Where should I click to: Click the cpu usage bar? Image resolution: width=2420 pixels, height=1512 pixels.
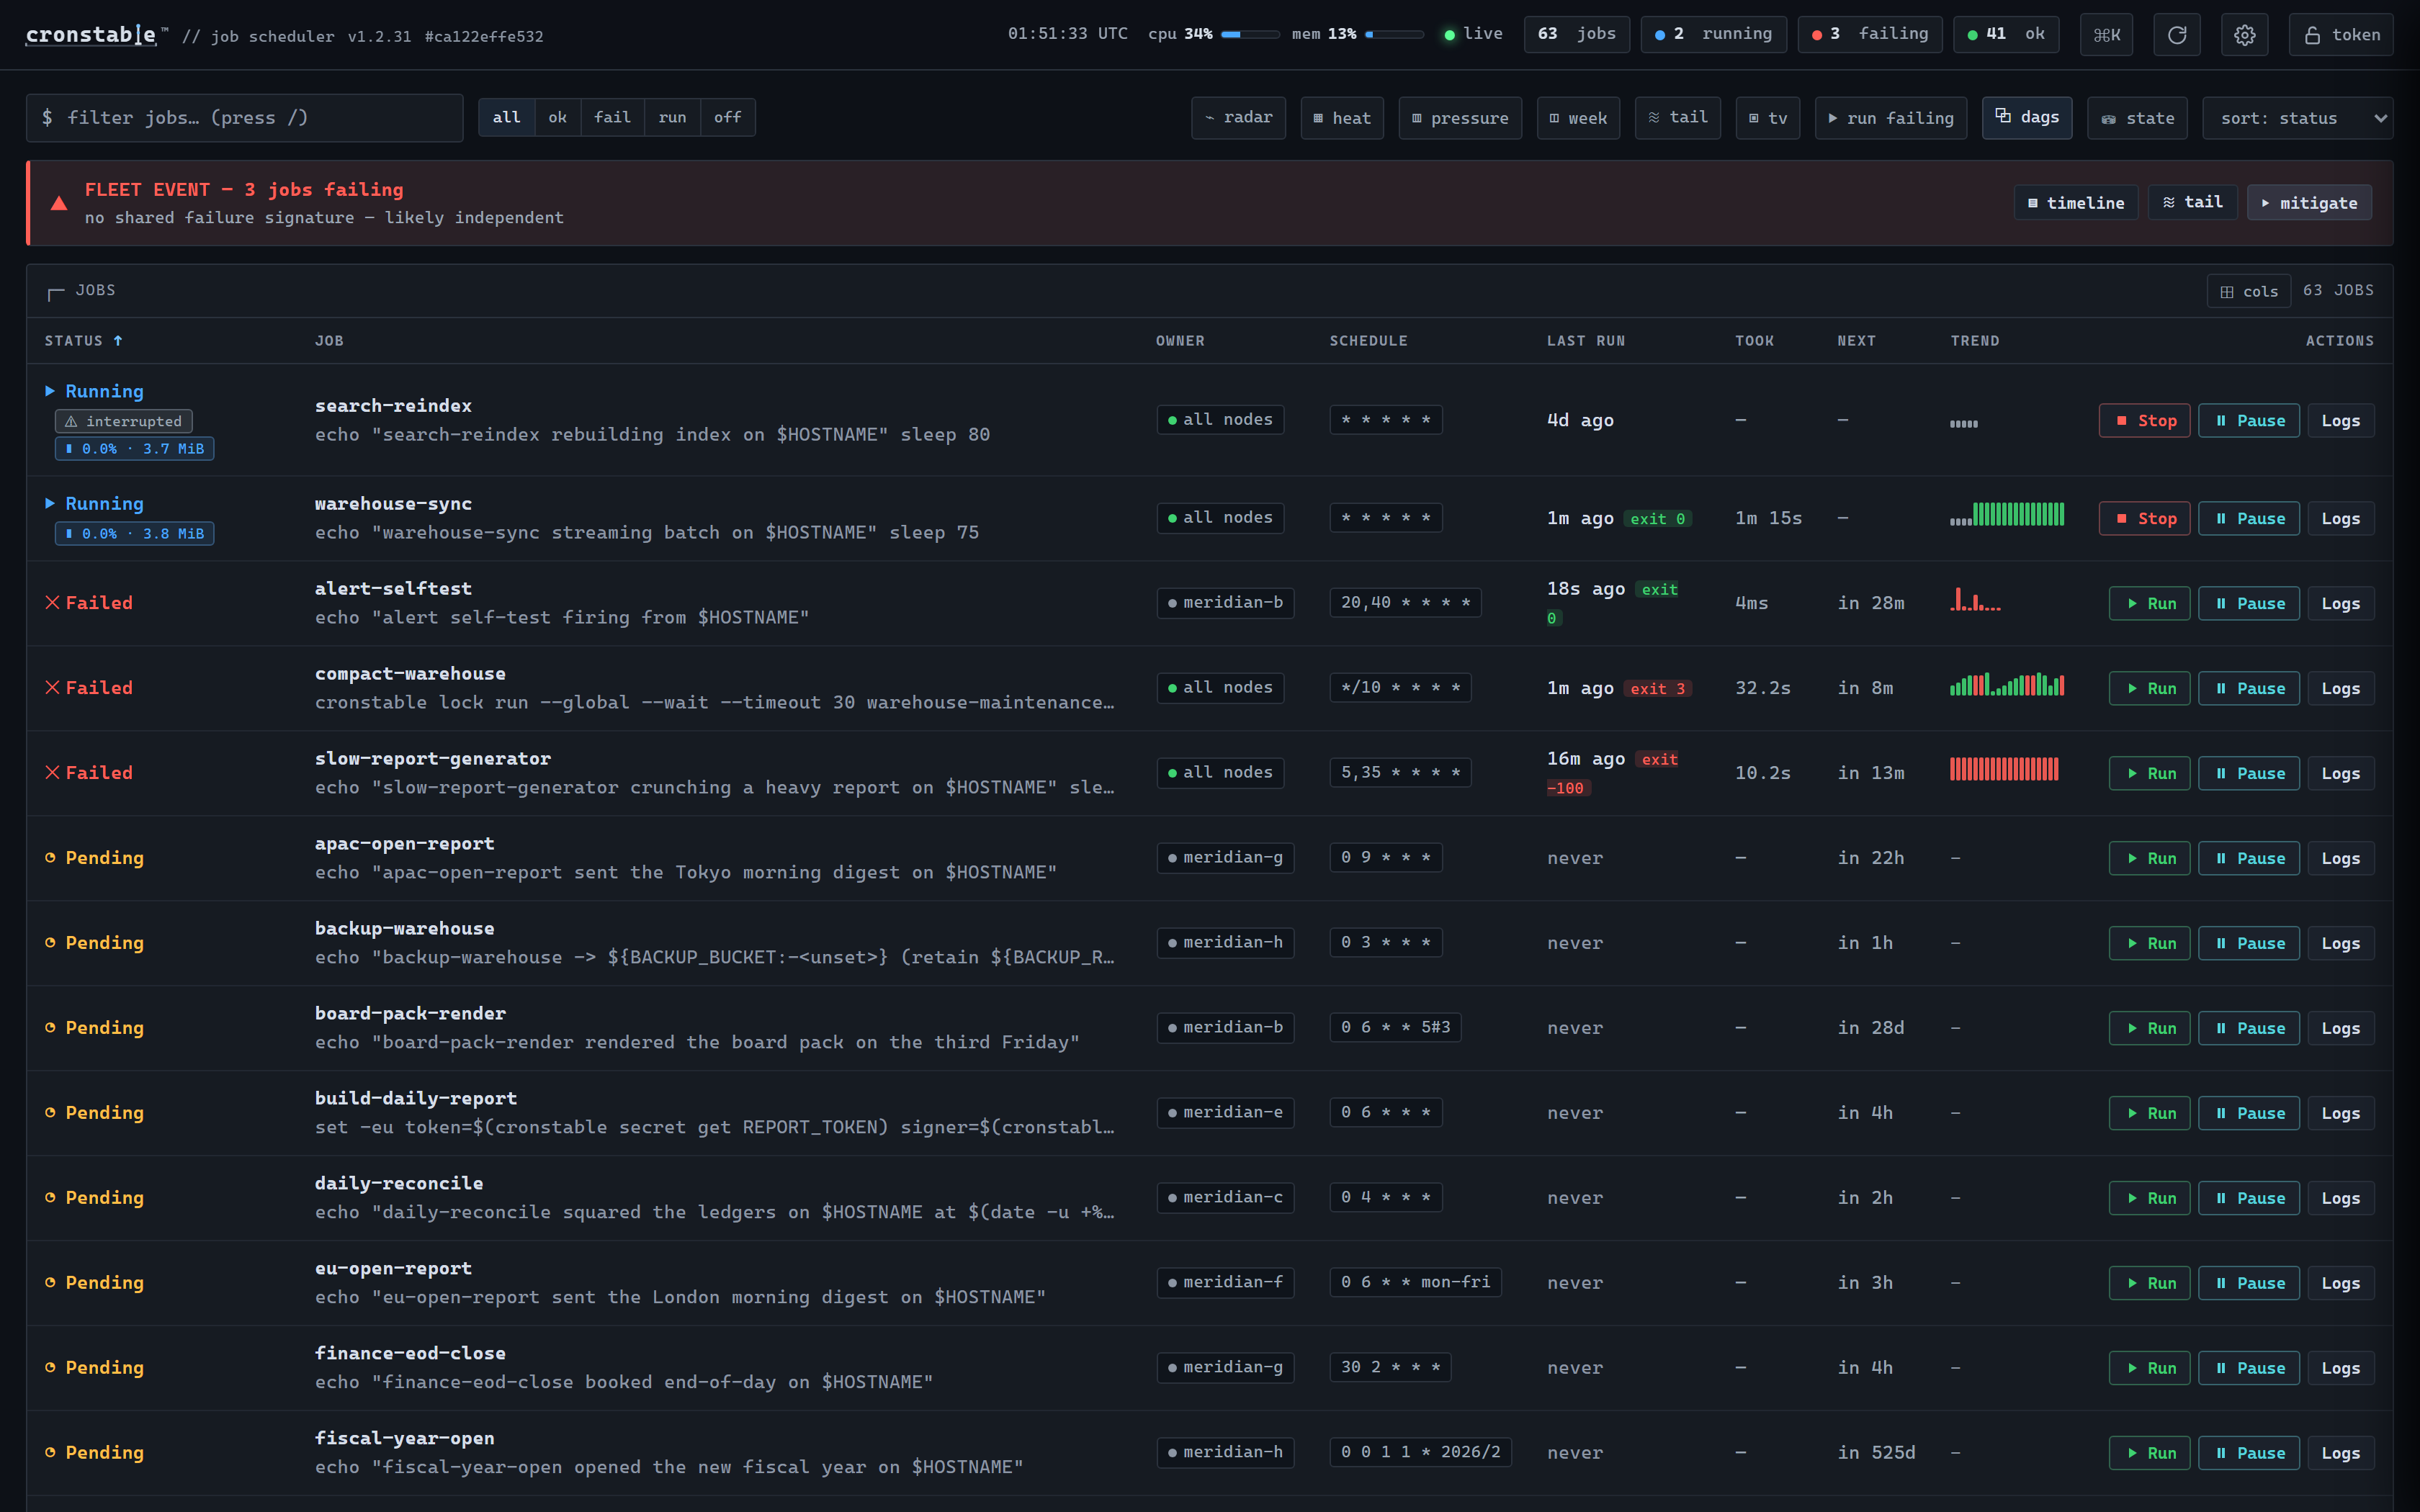pos(1249,35)
